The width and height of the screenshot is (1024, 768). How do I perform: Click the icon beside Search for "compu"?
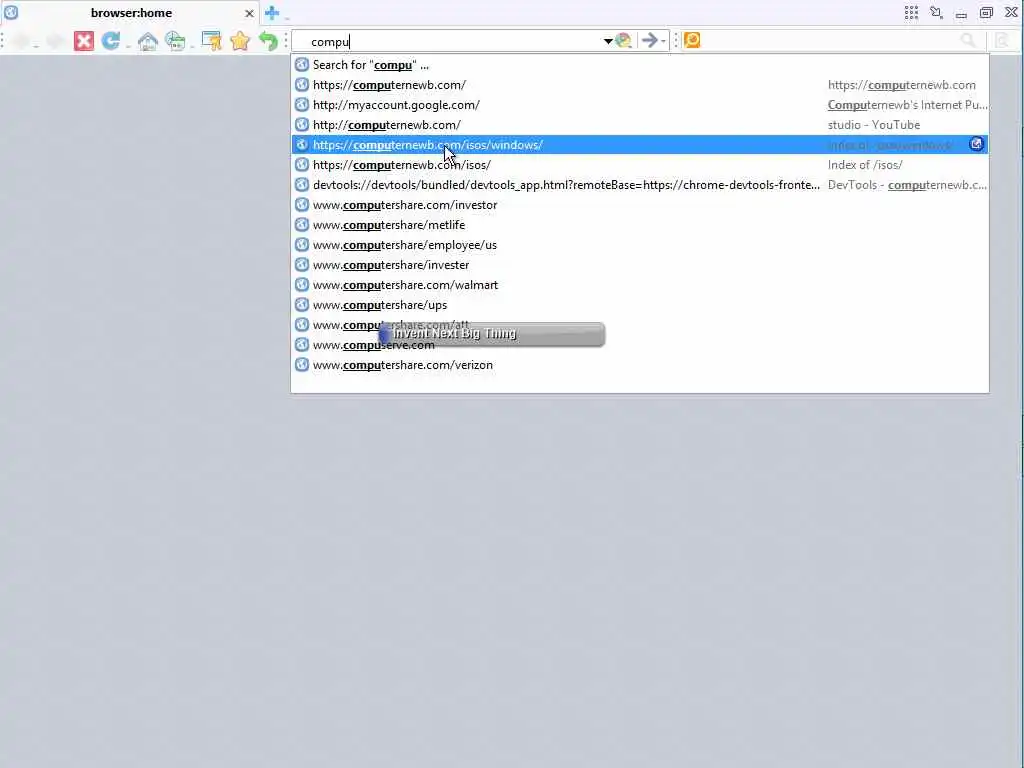[302, 65]
